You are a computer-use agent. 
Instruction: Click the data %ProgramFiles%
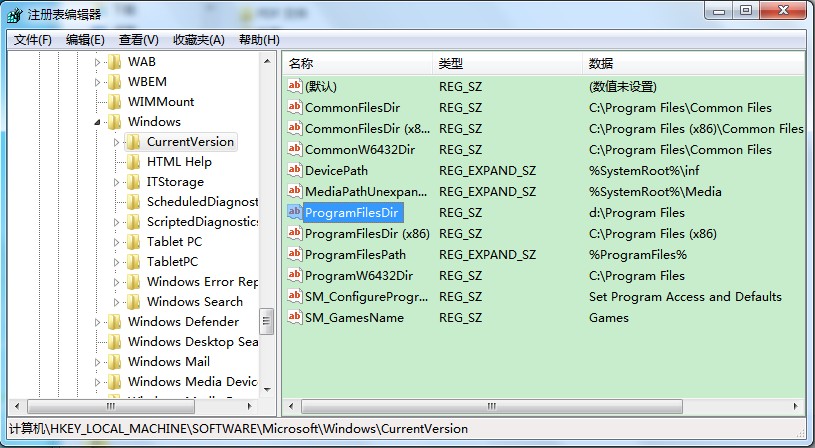coord(638,255)
